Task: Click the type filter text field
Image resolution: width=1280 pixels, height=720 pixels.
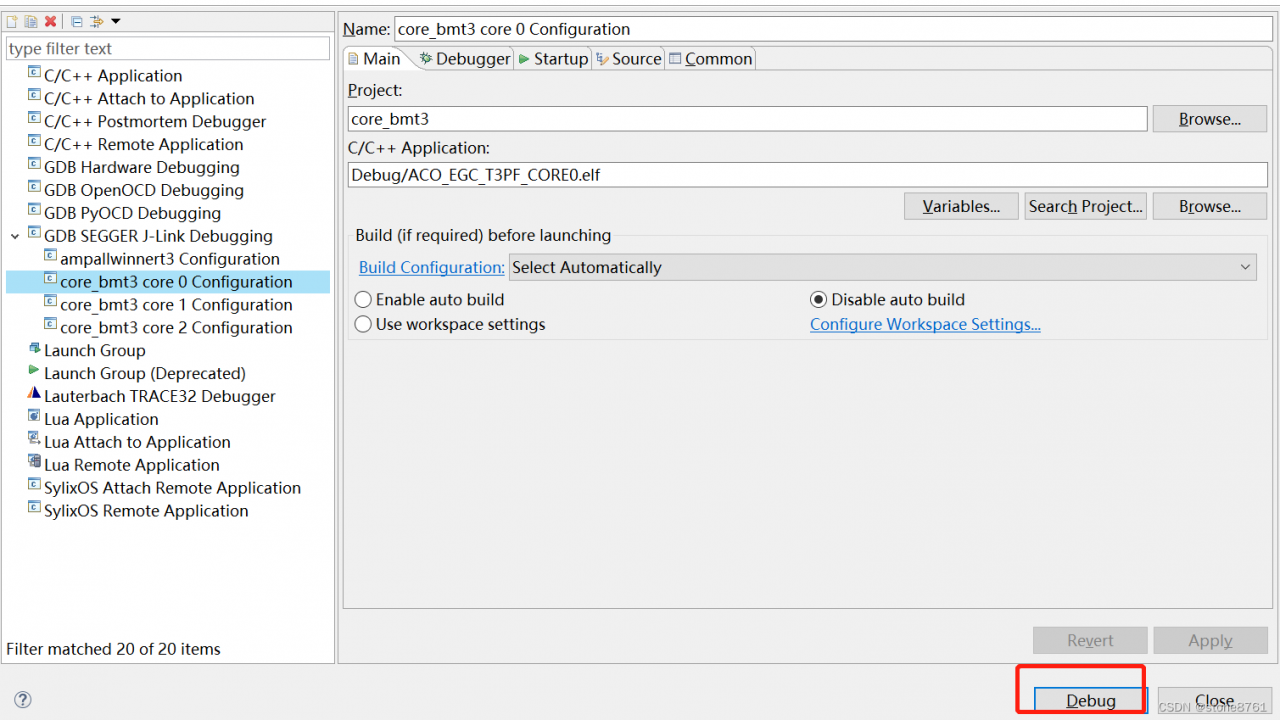Action: pos(167,48)
